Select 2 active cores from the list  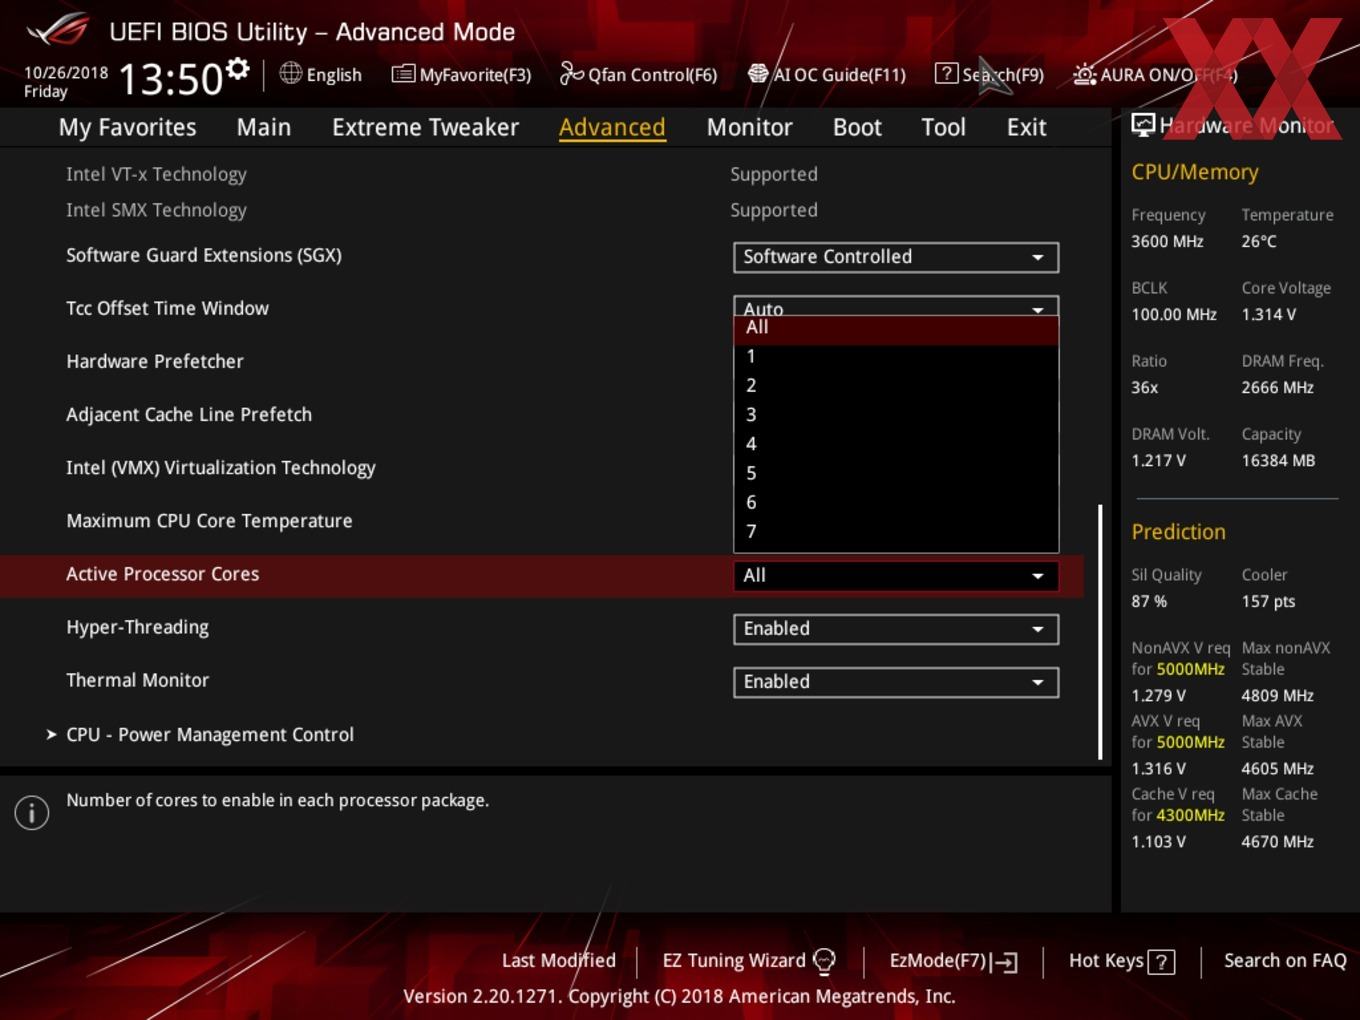pos(896,386)
